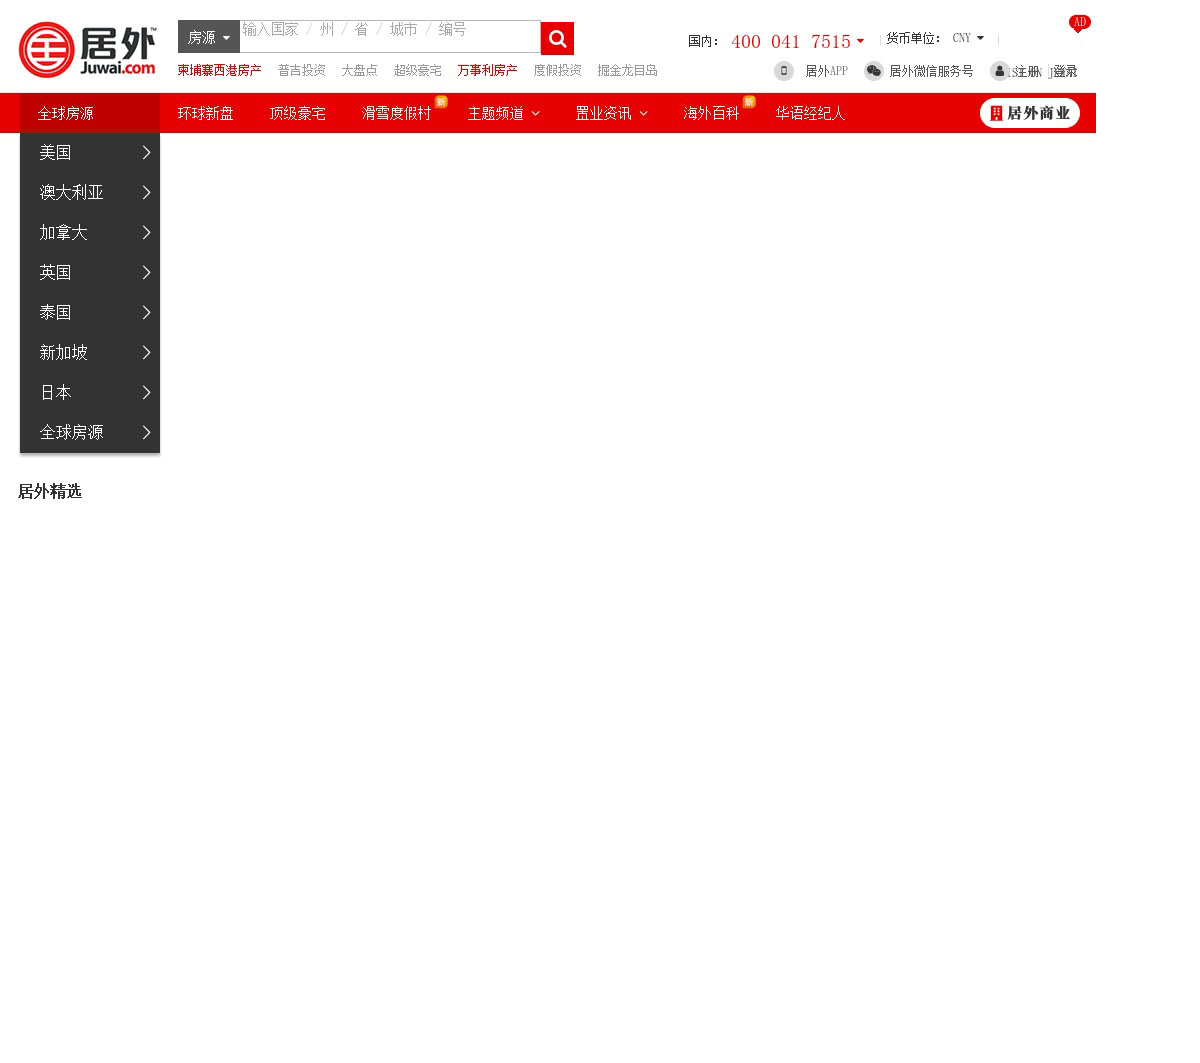This screenshot has width=1200, height=1063.
Task: Expand the 日本 sidebar category
Action: (x=90, y=393)
